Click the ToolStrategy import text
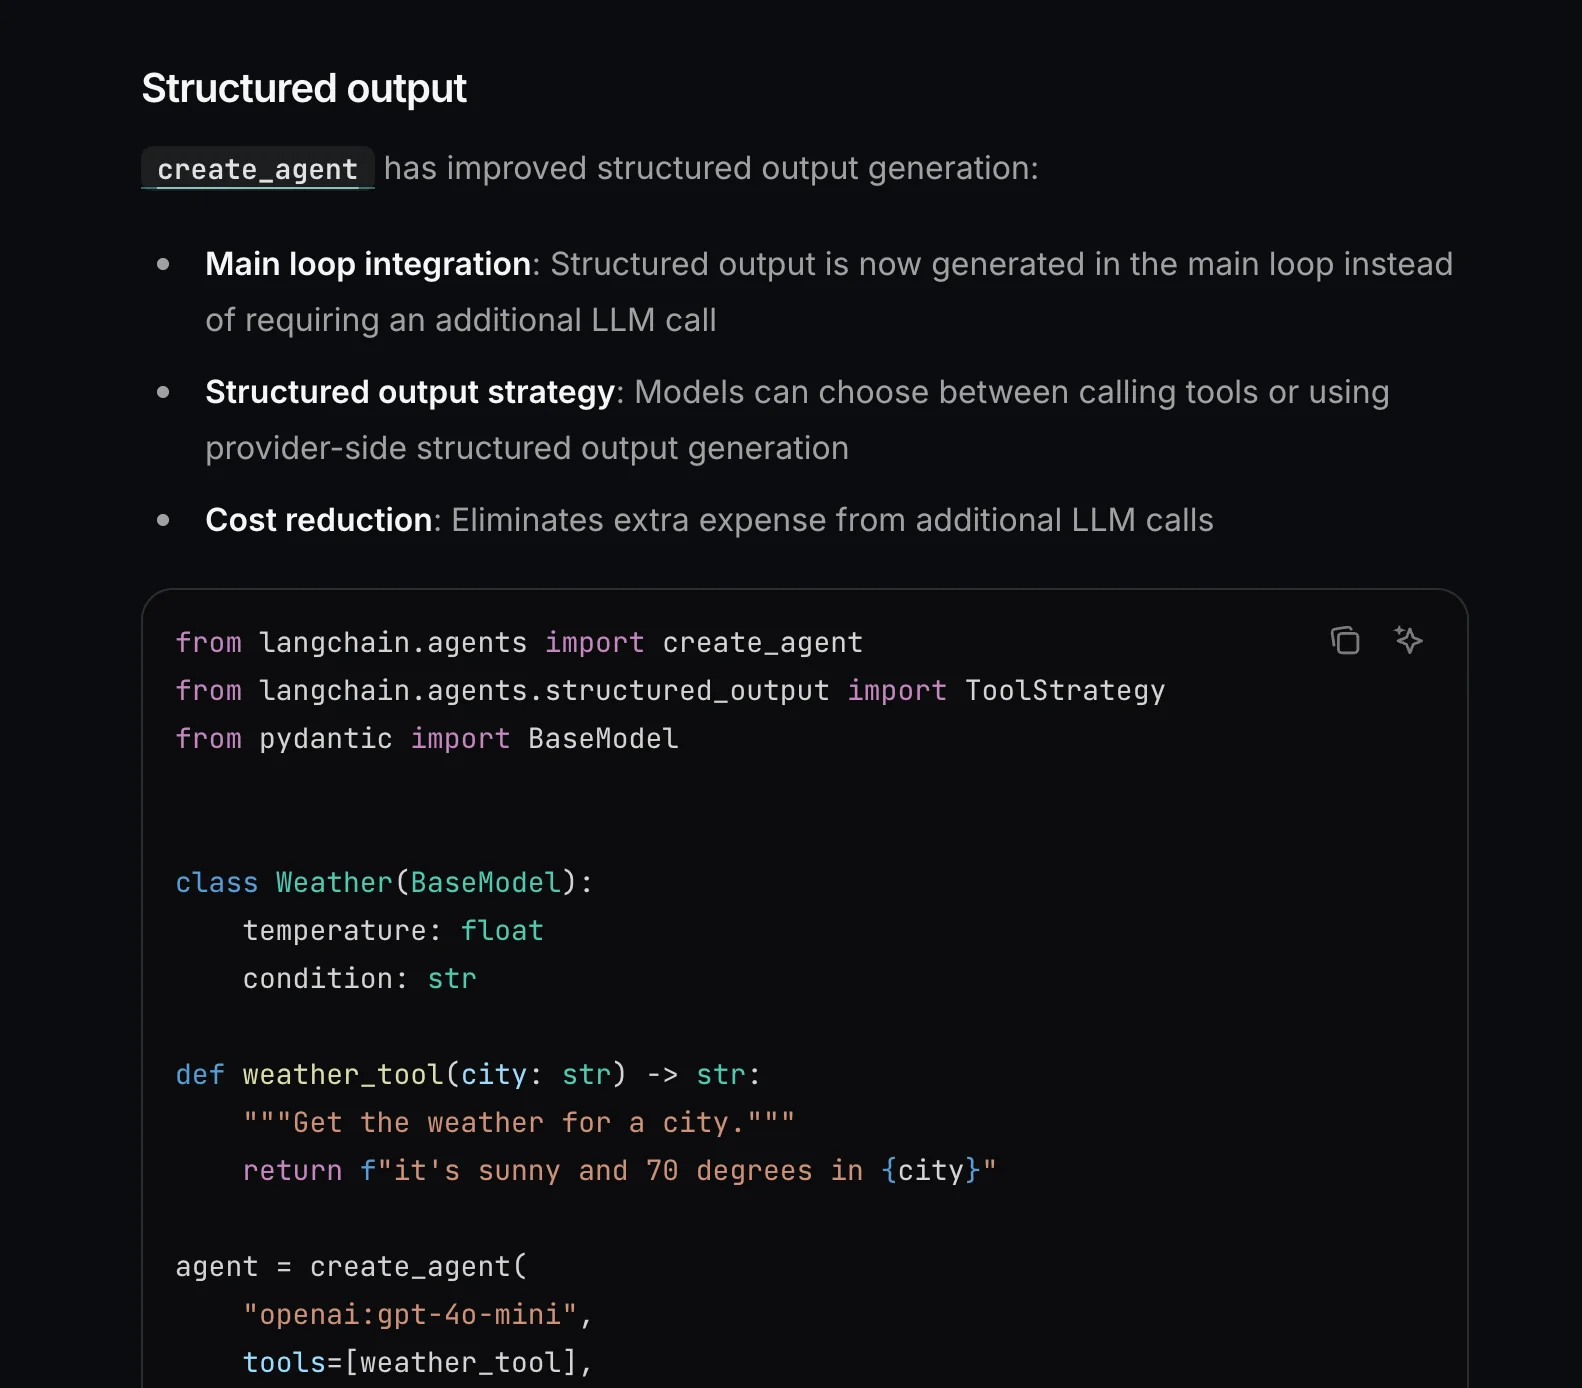This screenshot has height=1388, width=1582. pos(1064,690)
